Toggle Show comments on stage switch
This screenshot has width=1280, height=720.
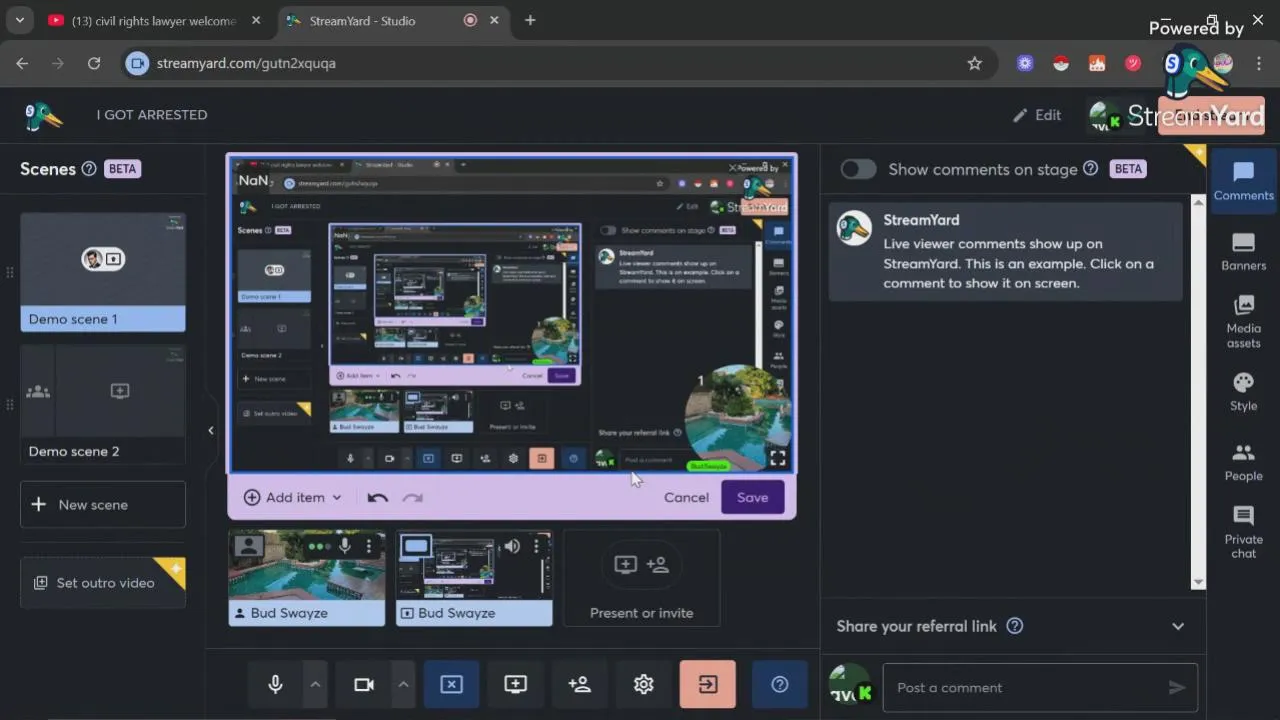pos(858,169)
